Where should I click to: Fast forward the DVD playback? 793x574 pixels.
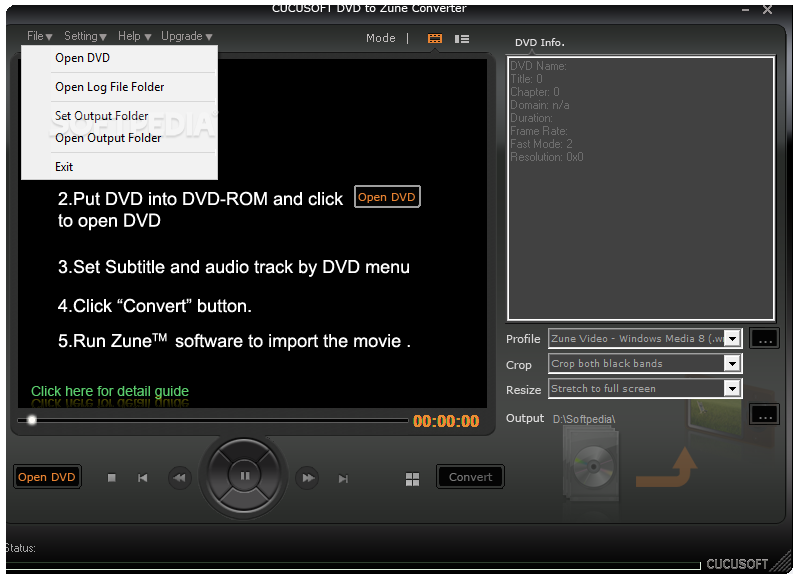(x=307, y=478)
